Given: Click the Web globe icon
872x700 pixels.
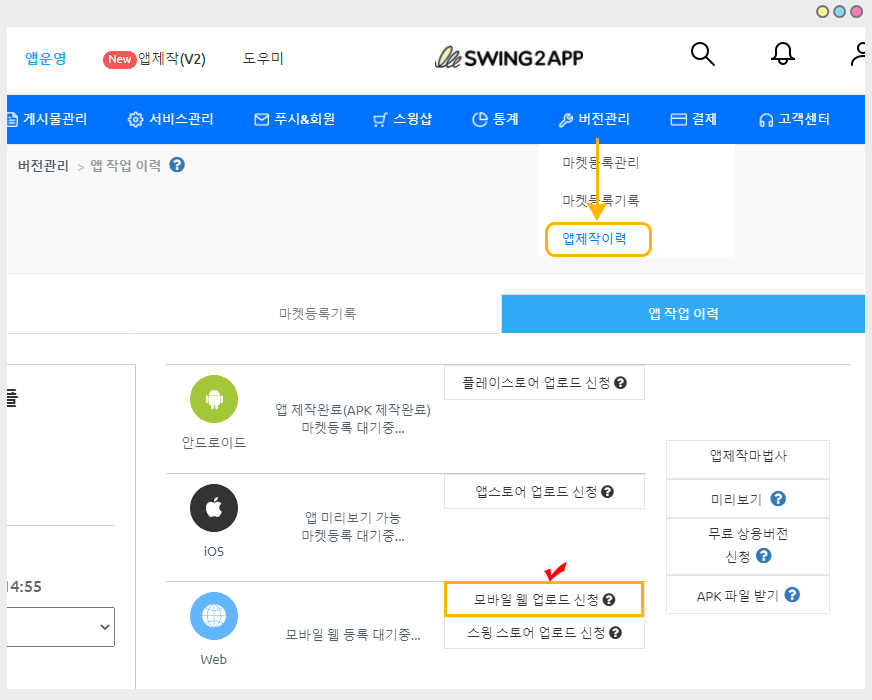Looking at the screenshot, I should 214,616.
